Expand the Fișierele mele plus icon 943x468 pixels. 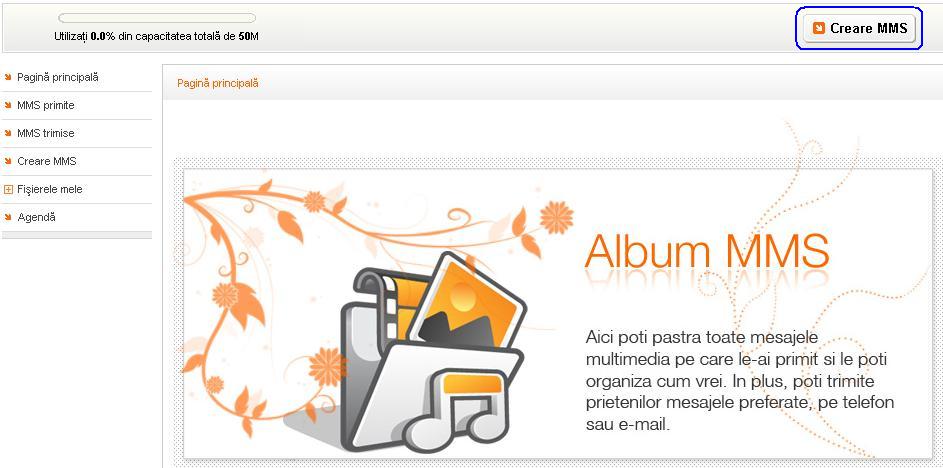point(8,189)
